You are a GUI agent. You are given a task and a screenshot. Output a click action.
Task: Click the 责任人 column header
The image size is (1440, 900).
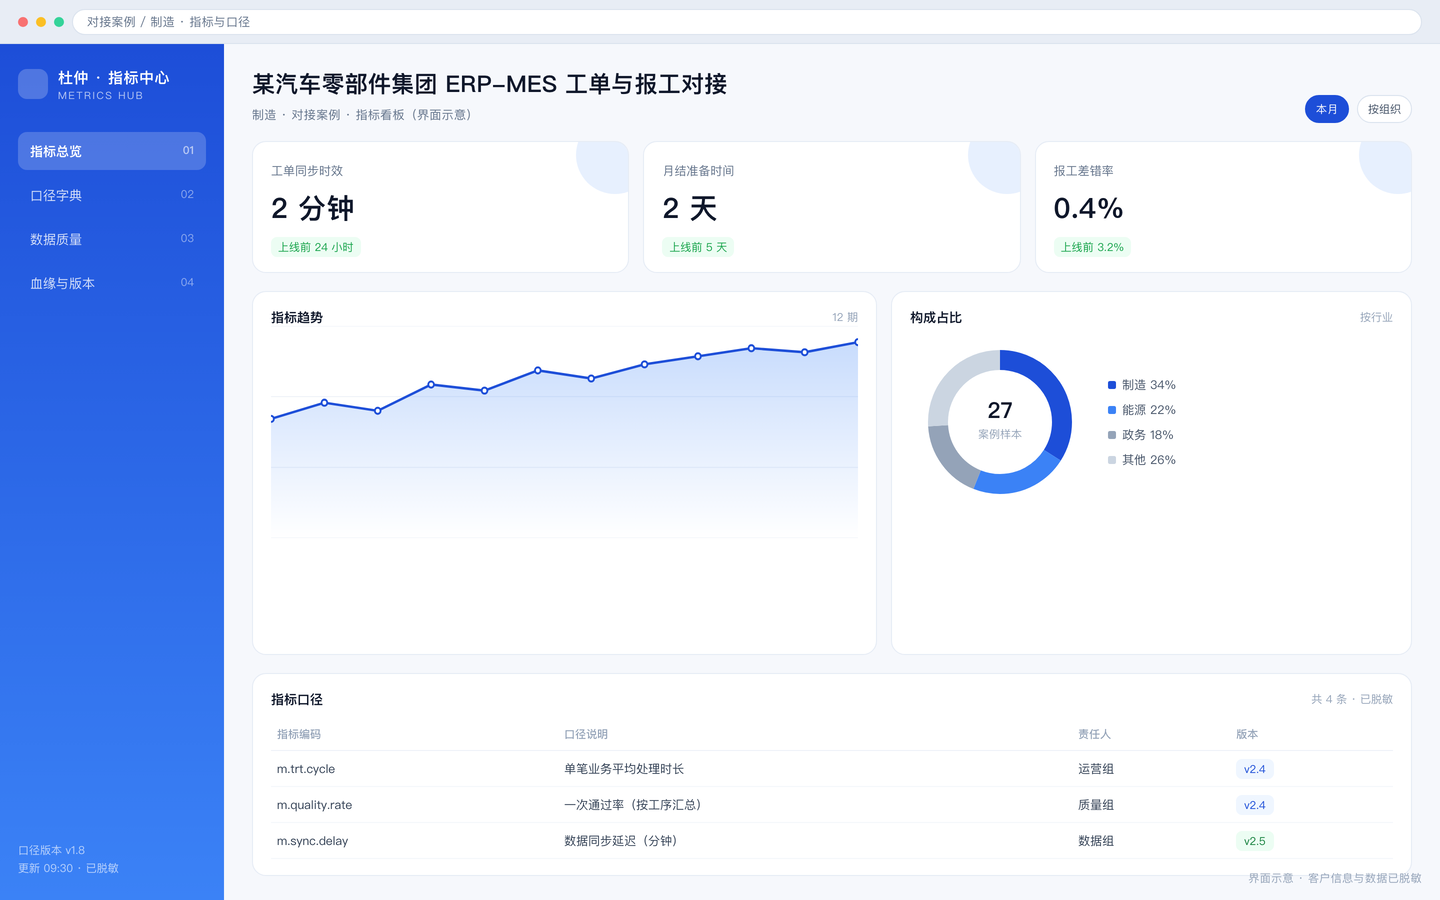point(1094,734)
